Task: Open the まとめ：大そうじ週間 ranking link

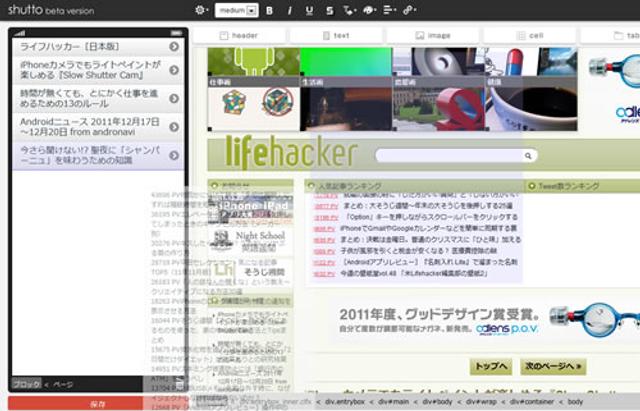Action: click(428, 206)
